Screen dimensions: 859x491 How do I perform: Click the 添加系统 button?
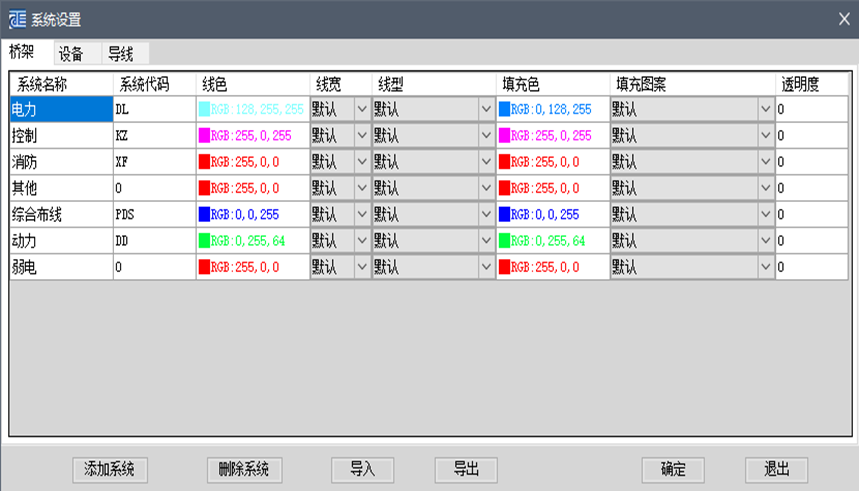pos(110,470)
